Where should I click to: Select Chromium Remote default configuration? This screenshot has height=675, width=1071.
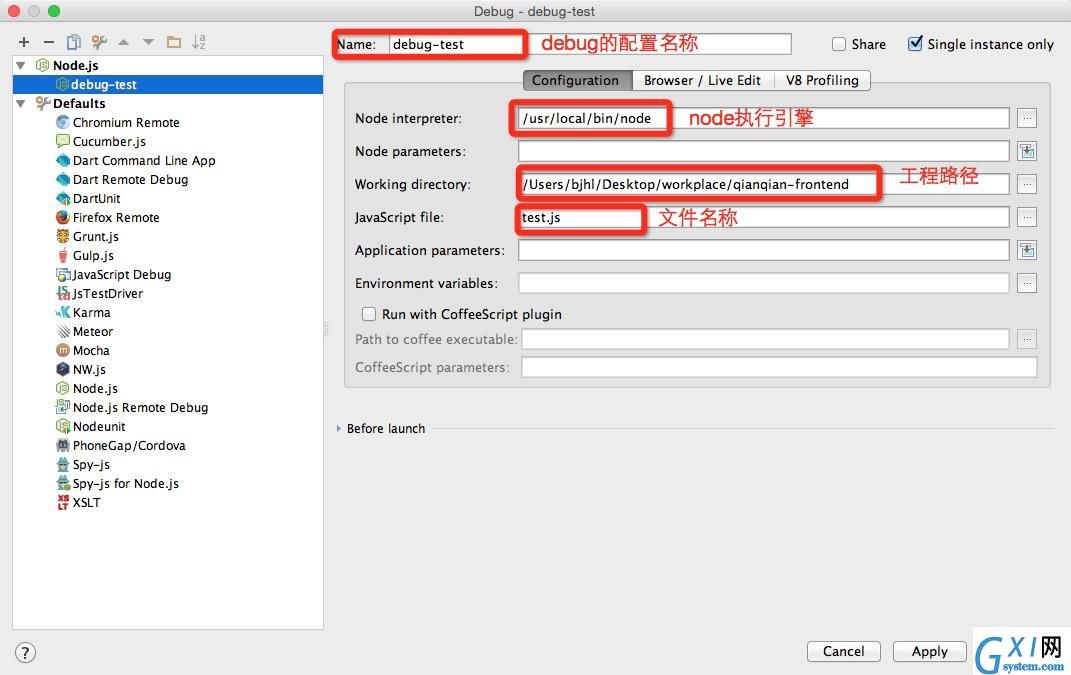coord(126,122)
